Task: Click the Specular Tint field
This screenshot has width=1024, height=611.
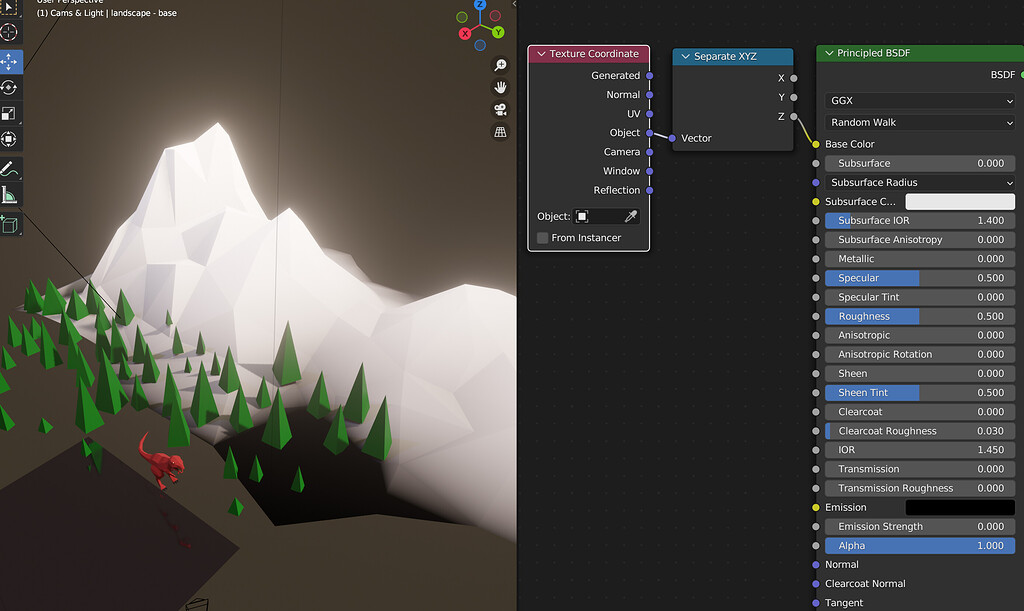Action: (920, 297)
